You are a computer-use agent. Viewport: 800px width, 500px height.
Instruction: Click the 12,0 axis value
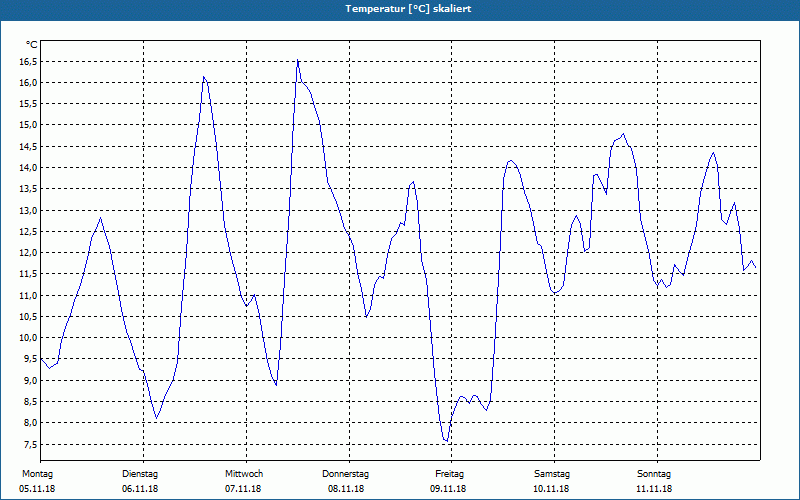(x=28, y=253)
